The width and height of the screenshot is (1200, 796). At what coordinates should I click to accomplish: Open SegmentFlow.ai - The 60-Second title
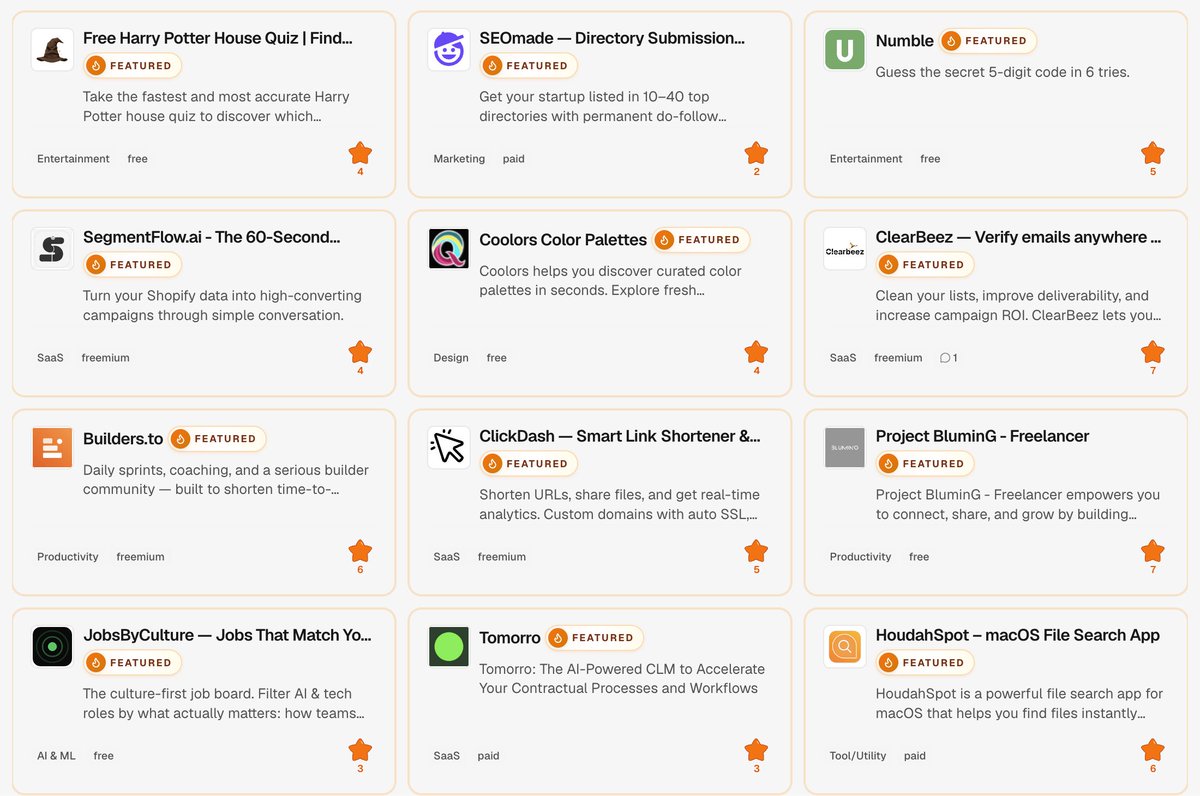tap(212, 237)
